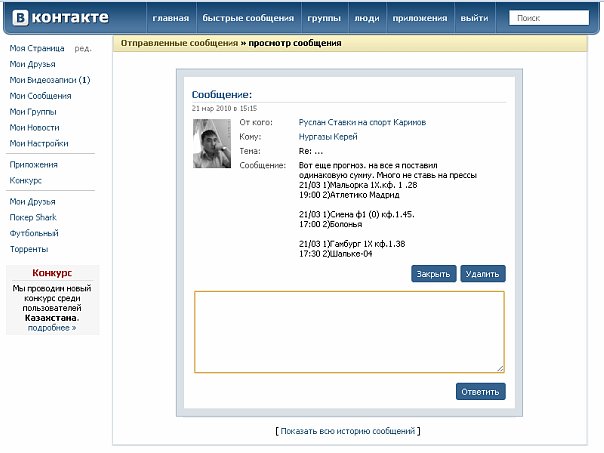Screen dimensions: 604x453
Task: Open главная in top navigation
Action: [x=170, y=19]
